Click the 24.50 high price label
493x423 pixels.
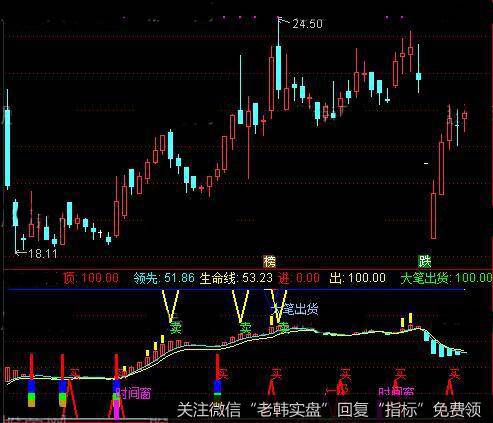[x=307, y=24]
